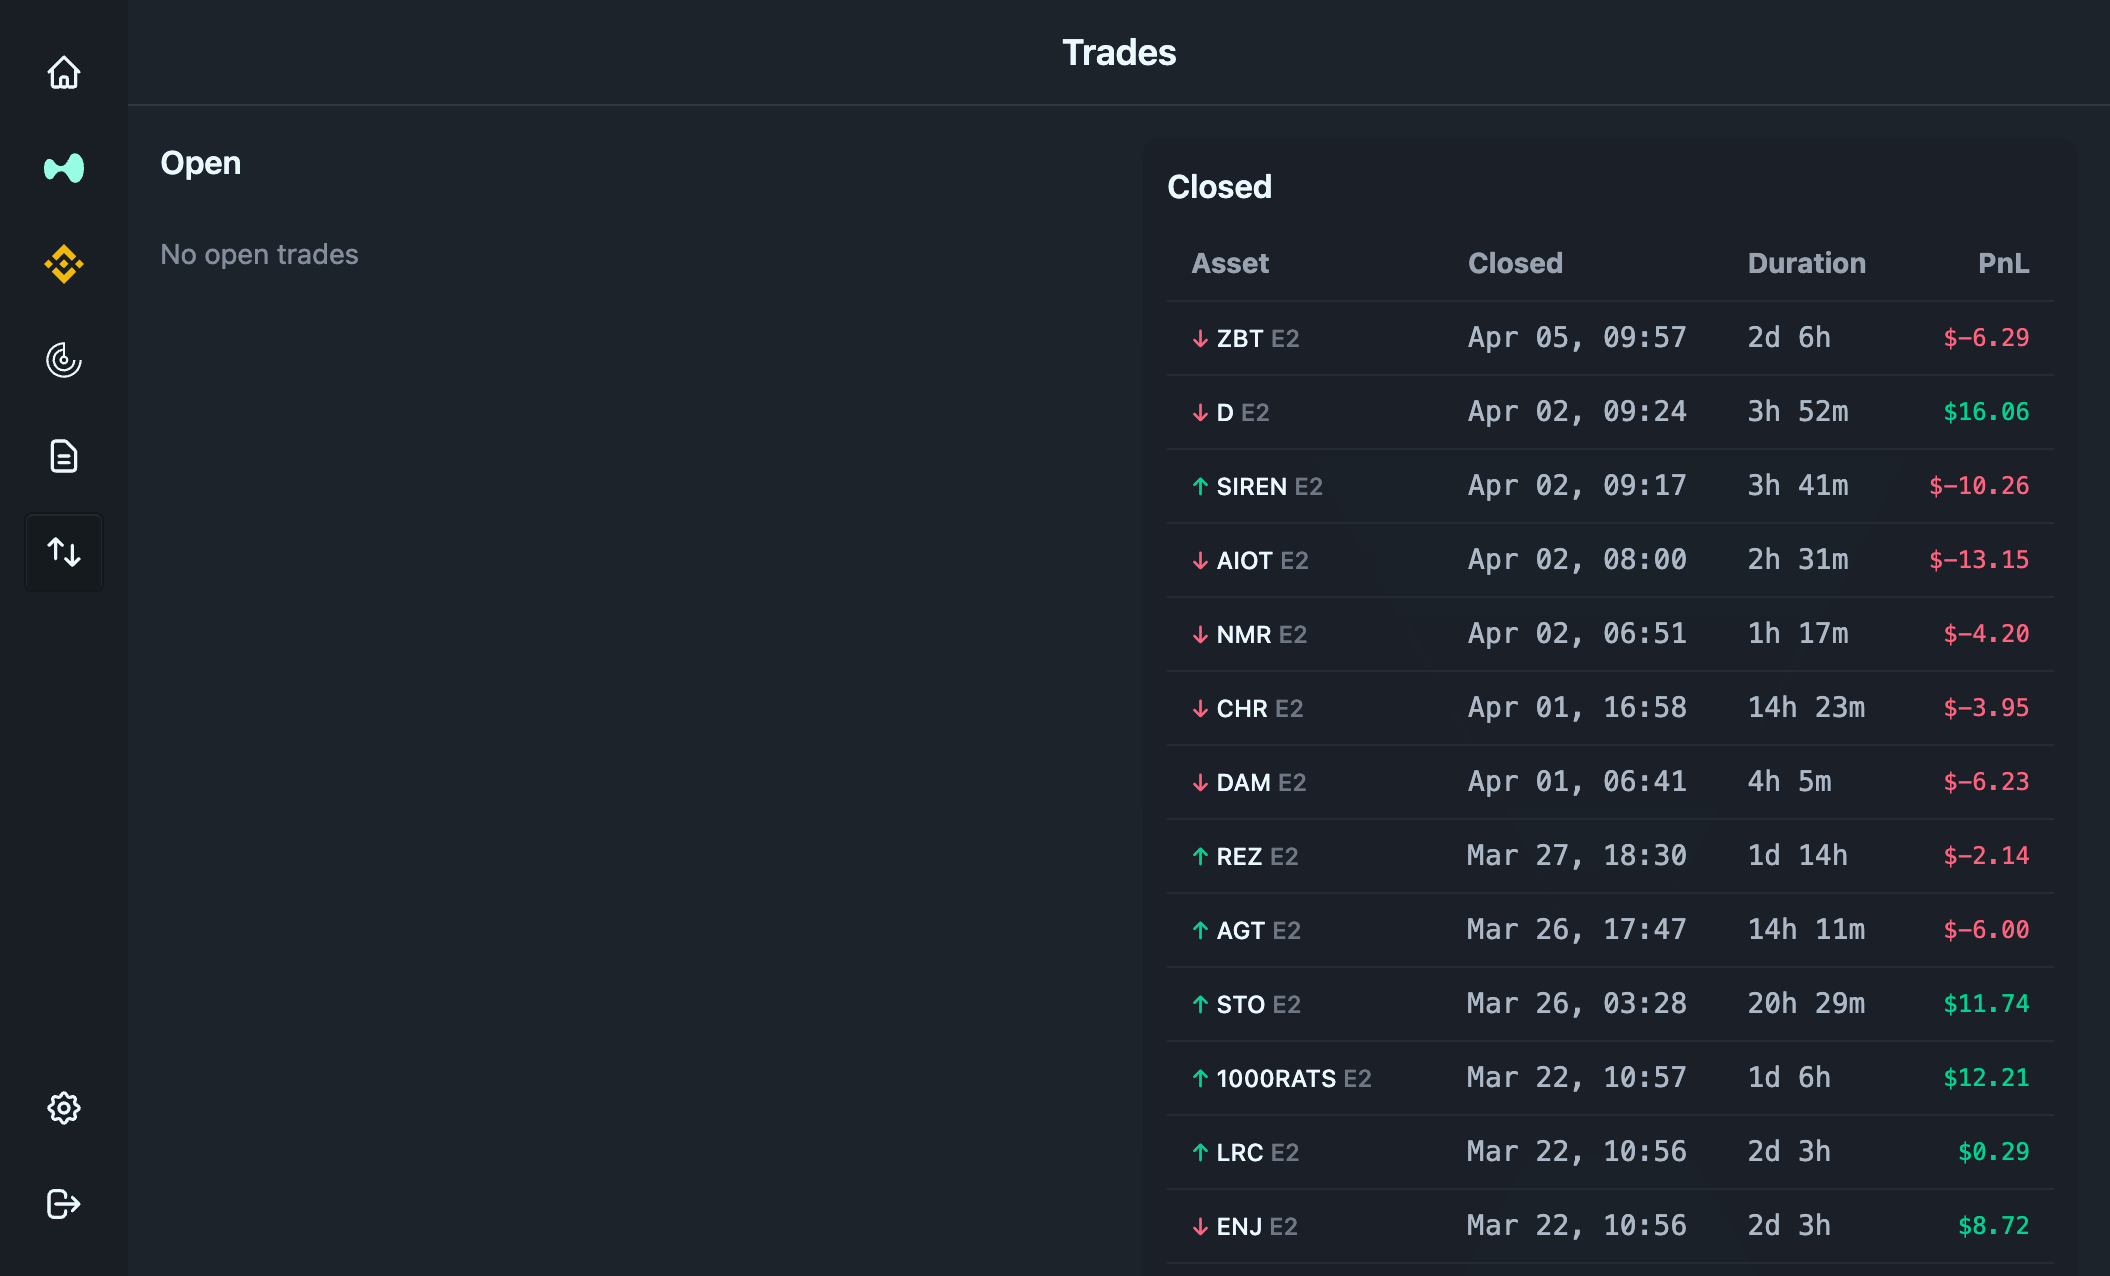Image resolution: width=2110 pixels, height=1276 pixels.
Task: Click the $-3.95 PnL value
Action: (1986, 708)
